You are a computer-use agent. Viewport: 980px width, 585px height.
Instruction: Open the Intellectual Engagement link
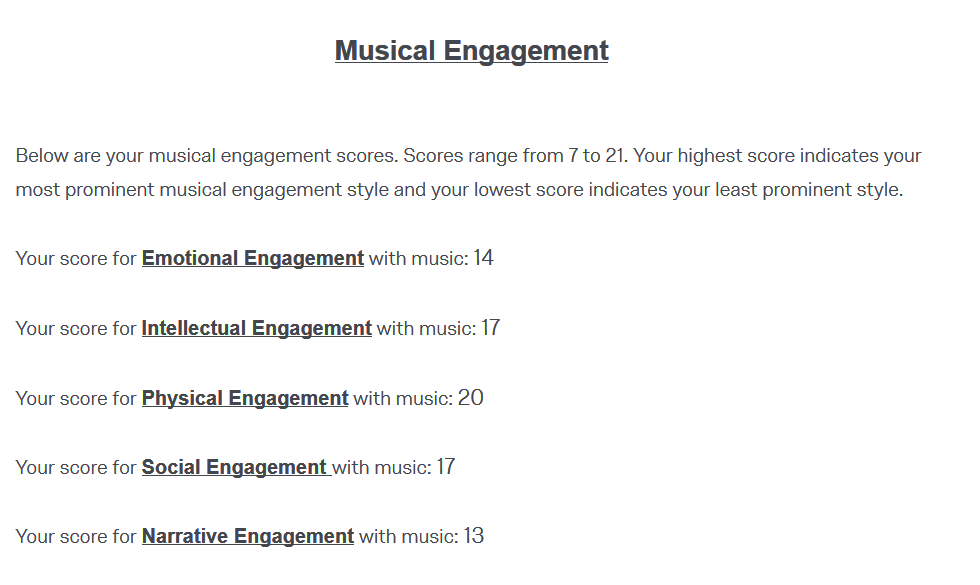[x=256, y=328]
